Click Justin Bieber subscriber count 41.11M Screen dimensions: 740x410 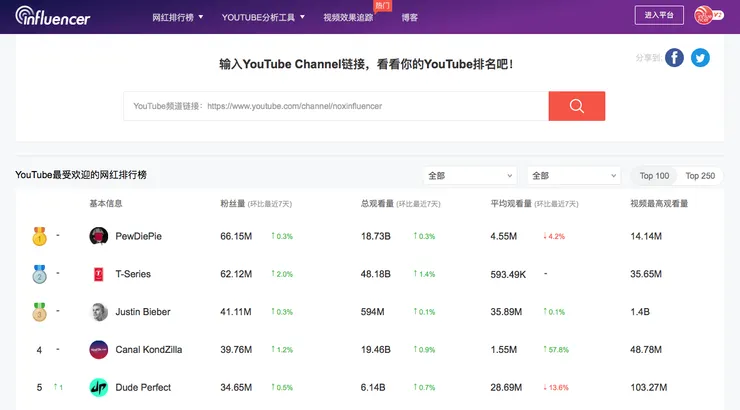click(235, 312)
